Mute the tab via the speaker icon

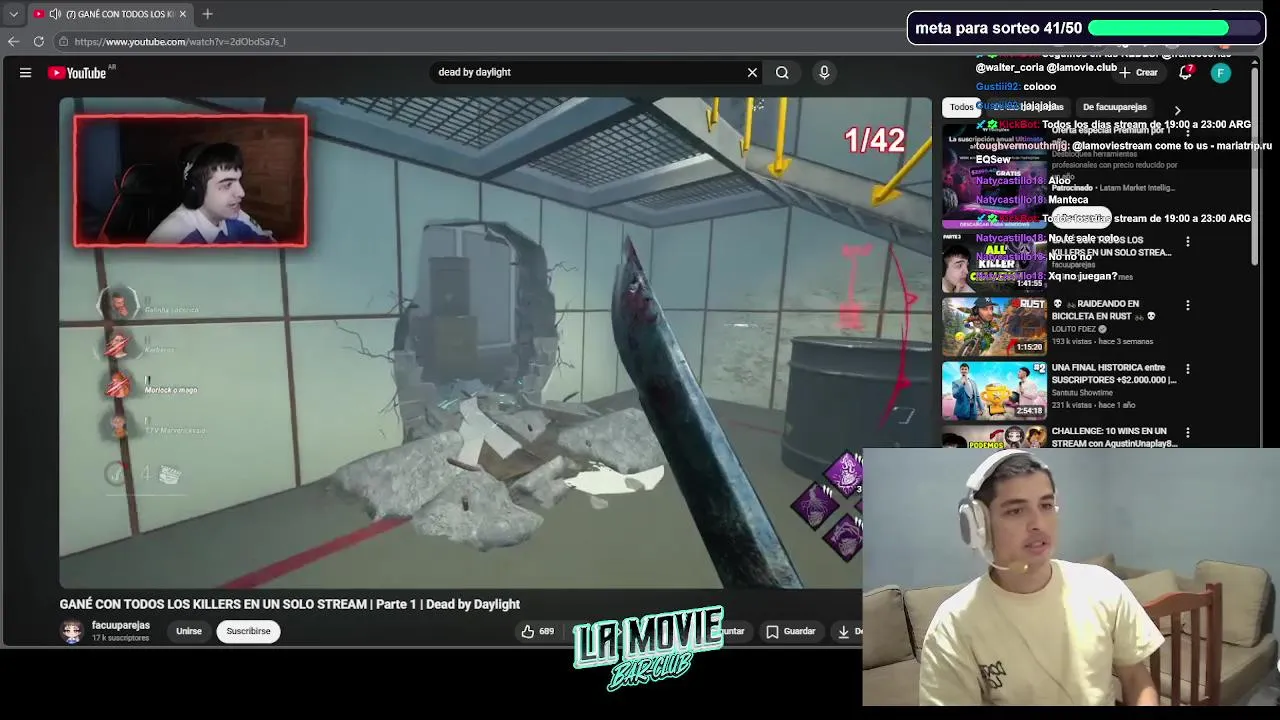click(x=55, y=14)
